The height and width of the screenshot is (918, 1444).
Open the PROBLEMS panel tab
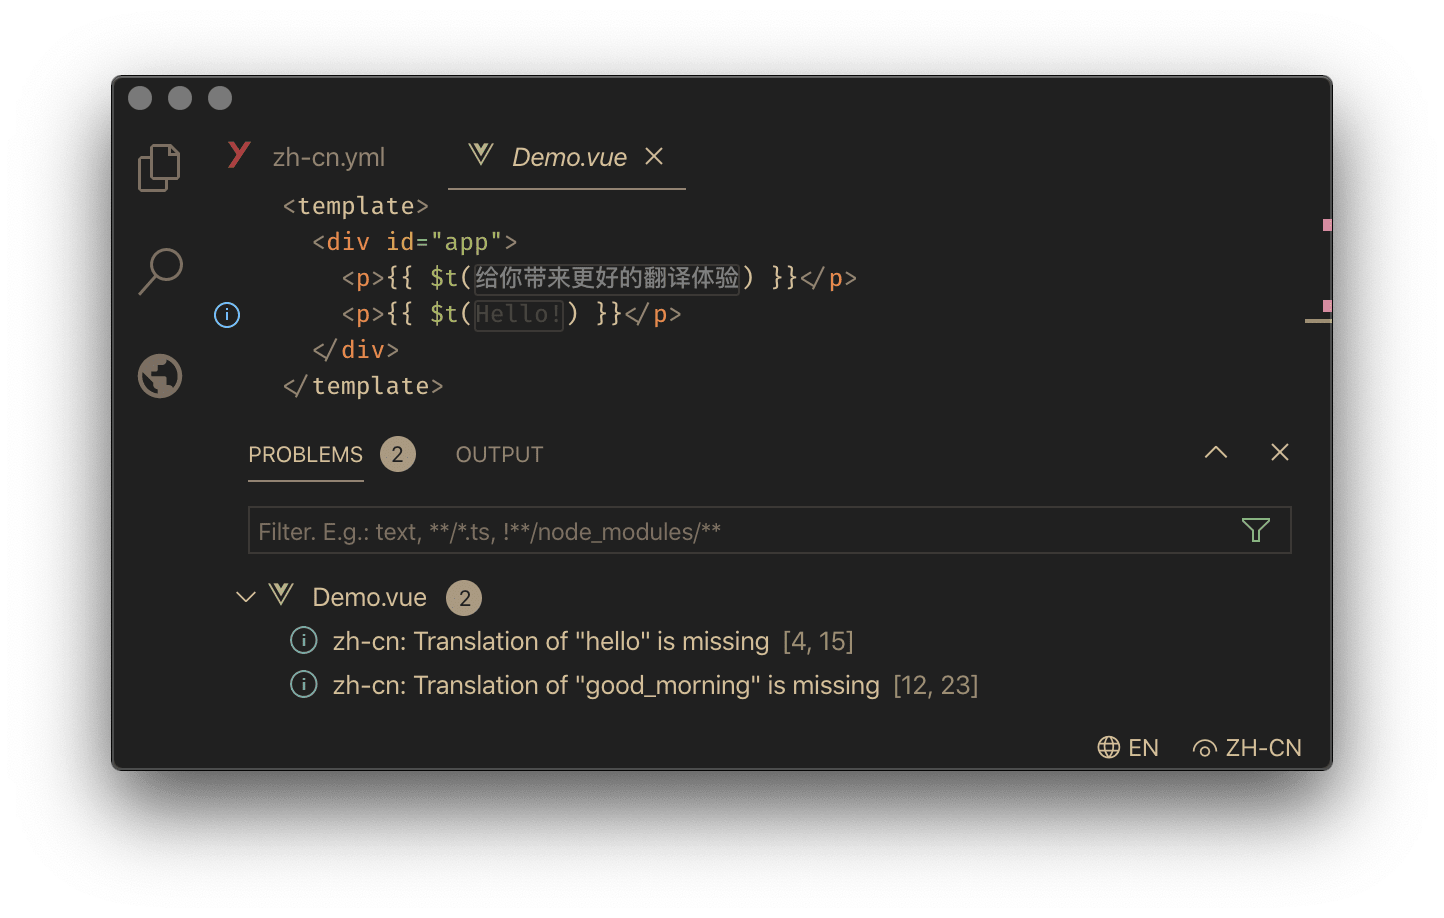pyautogui.click(x=305, y=454)
